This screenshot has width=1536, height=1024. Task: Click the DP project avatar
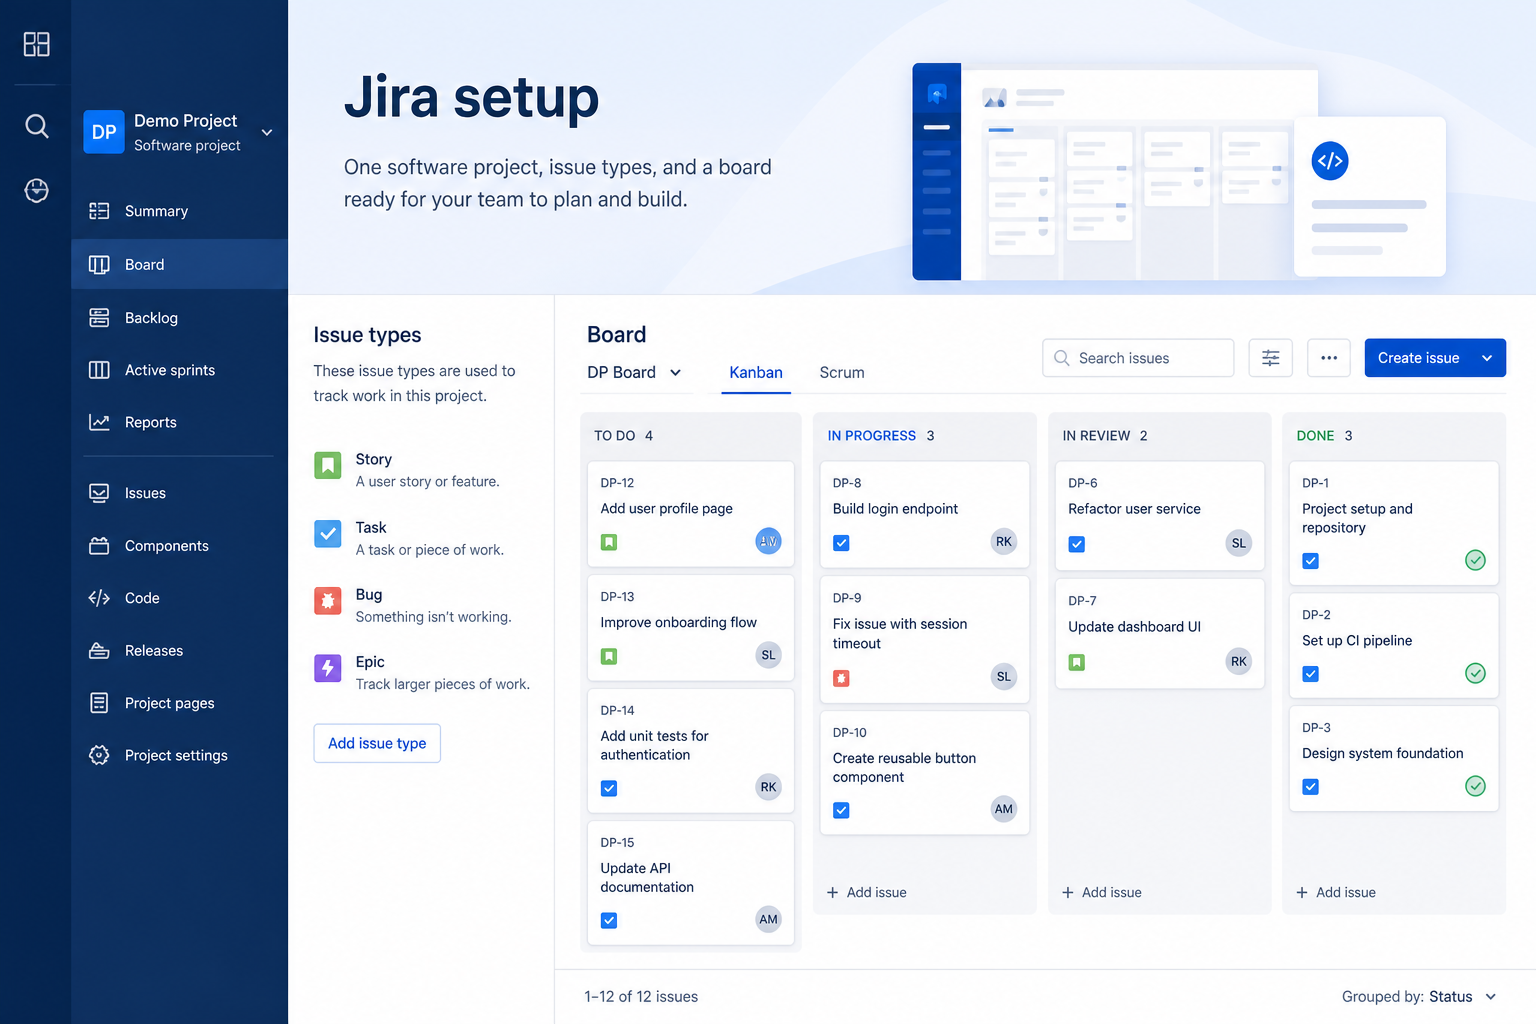(104, 132)
